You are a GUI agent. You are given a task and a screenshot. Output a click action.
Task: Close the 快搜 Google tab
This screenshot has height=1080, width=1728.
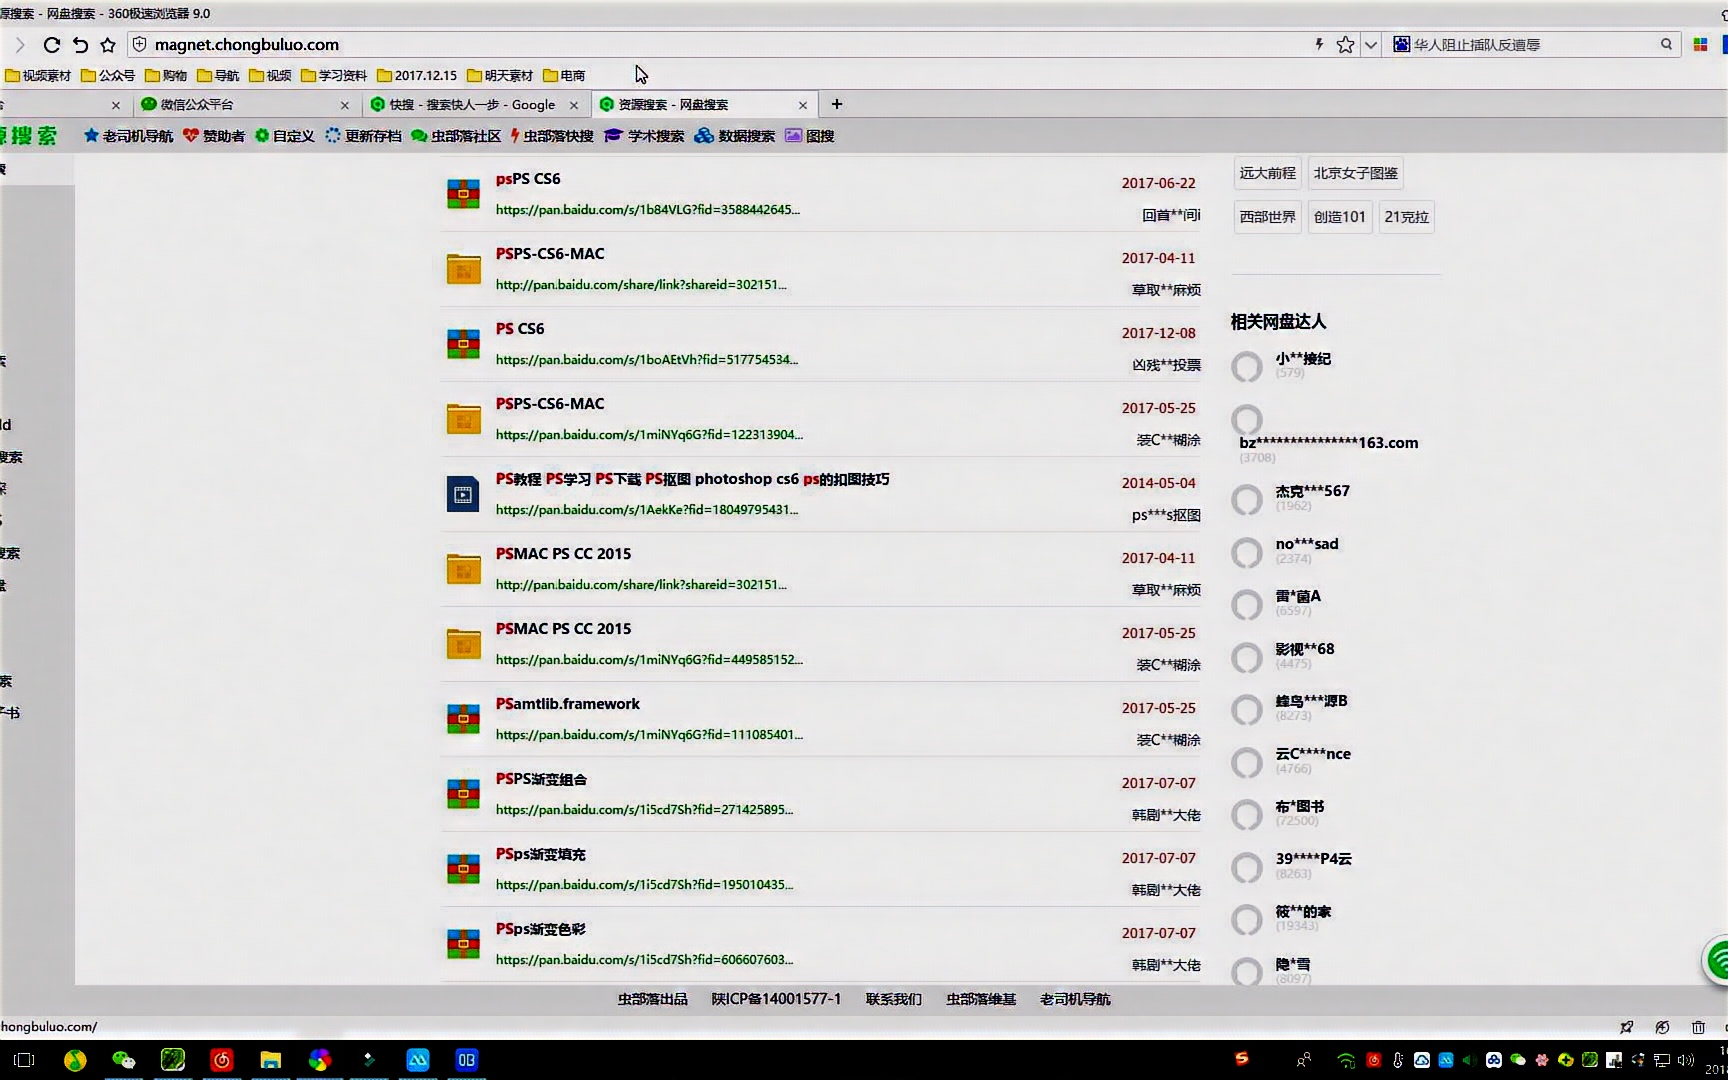pyautogui.click(x=573, y=105)
